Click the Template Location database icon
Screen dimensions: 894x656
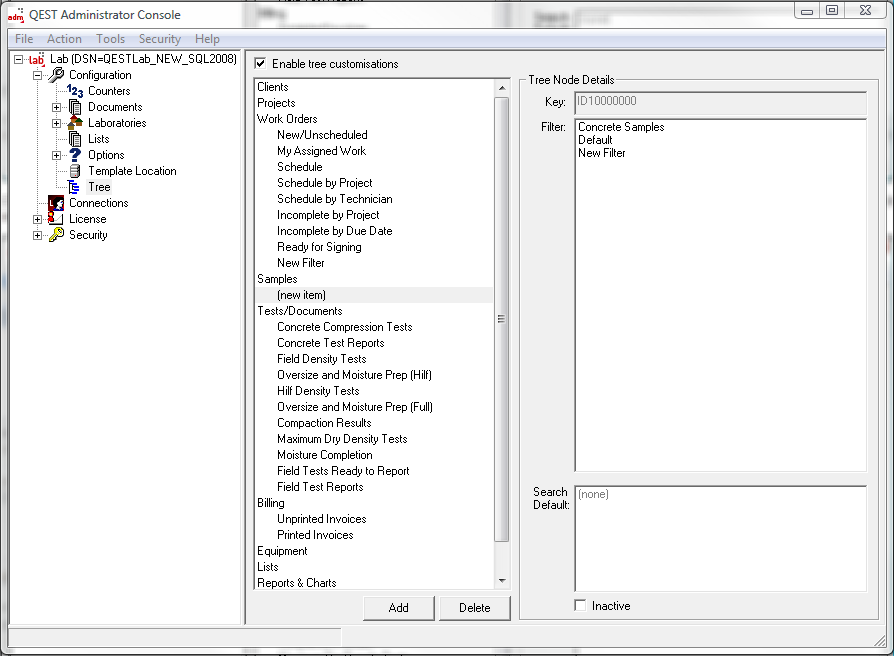tap(75, 171)
